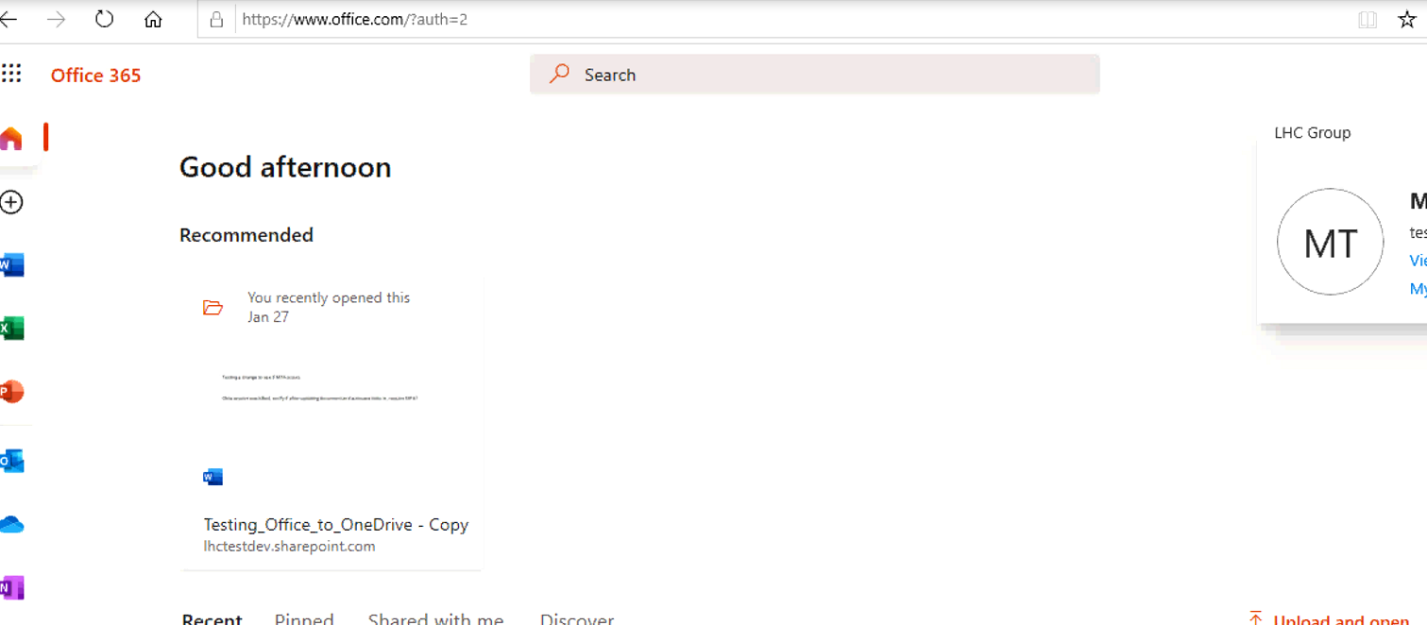Open the Word app in sidebar

click(11, 265)
